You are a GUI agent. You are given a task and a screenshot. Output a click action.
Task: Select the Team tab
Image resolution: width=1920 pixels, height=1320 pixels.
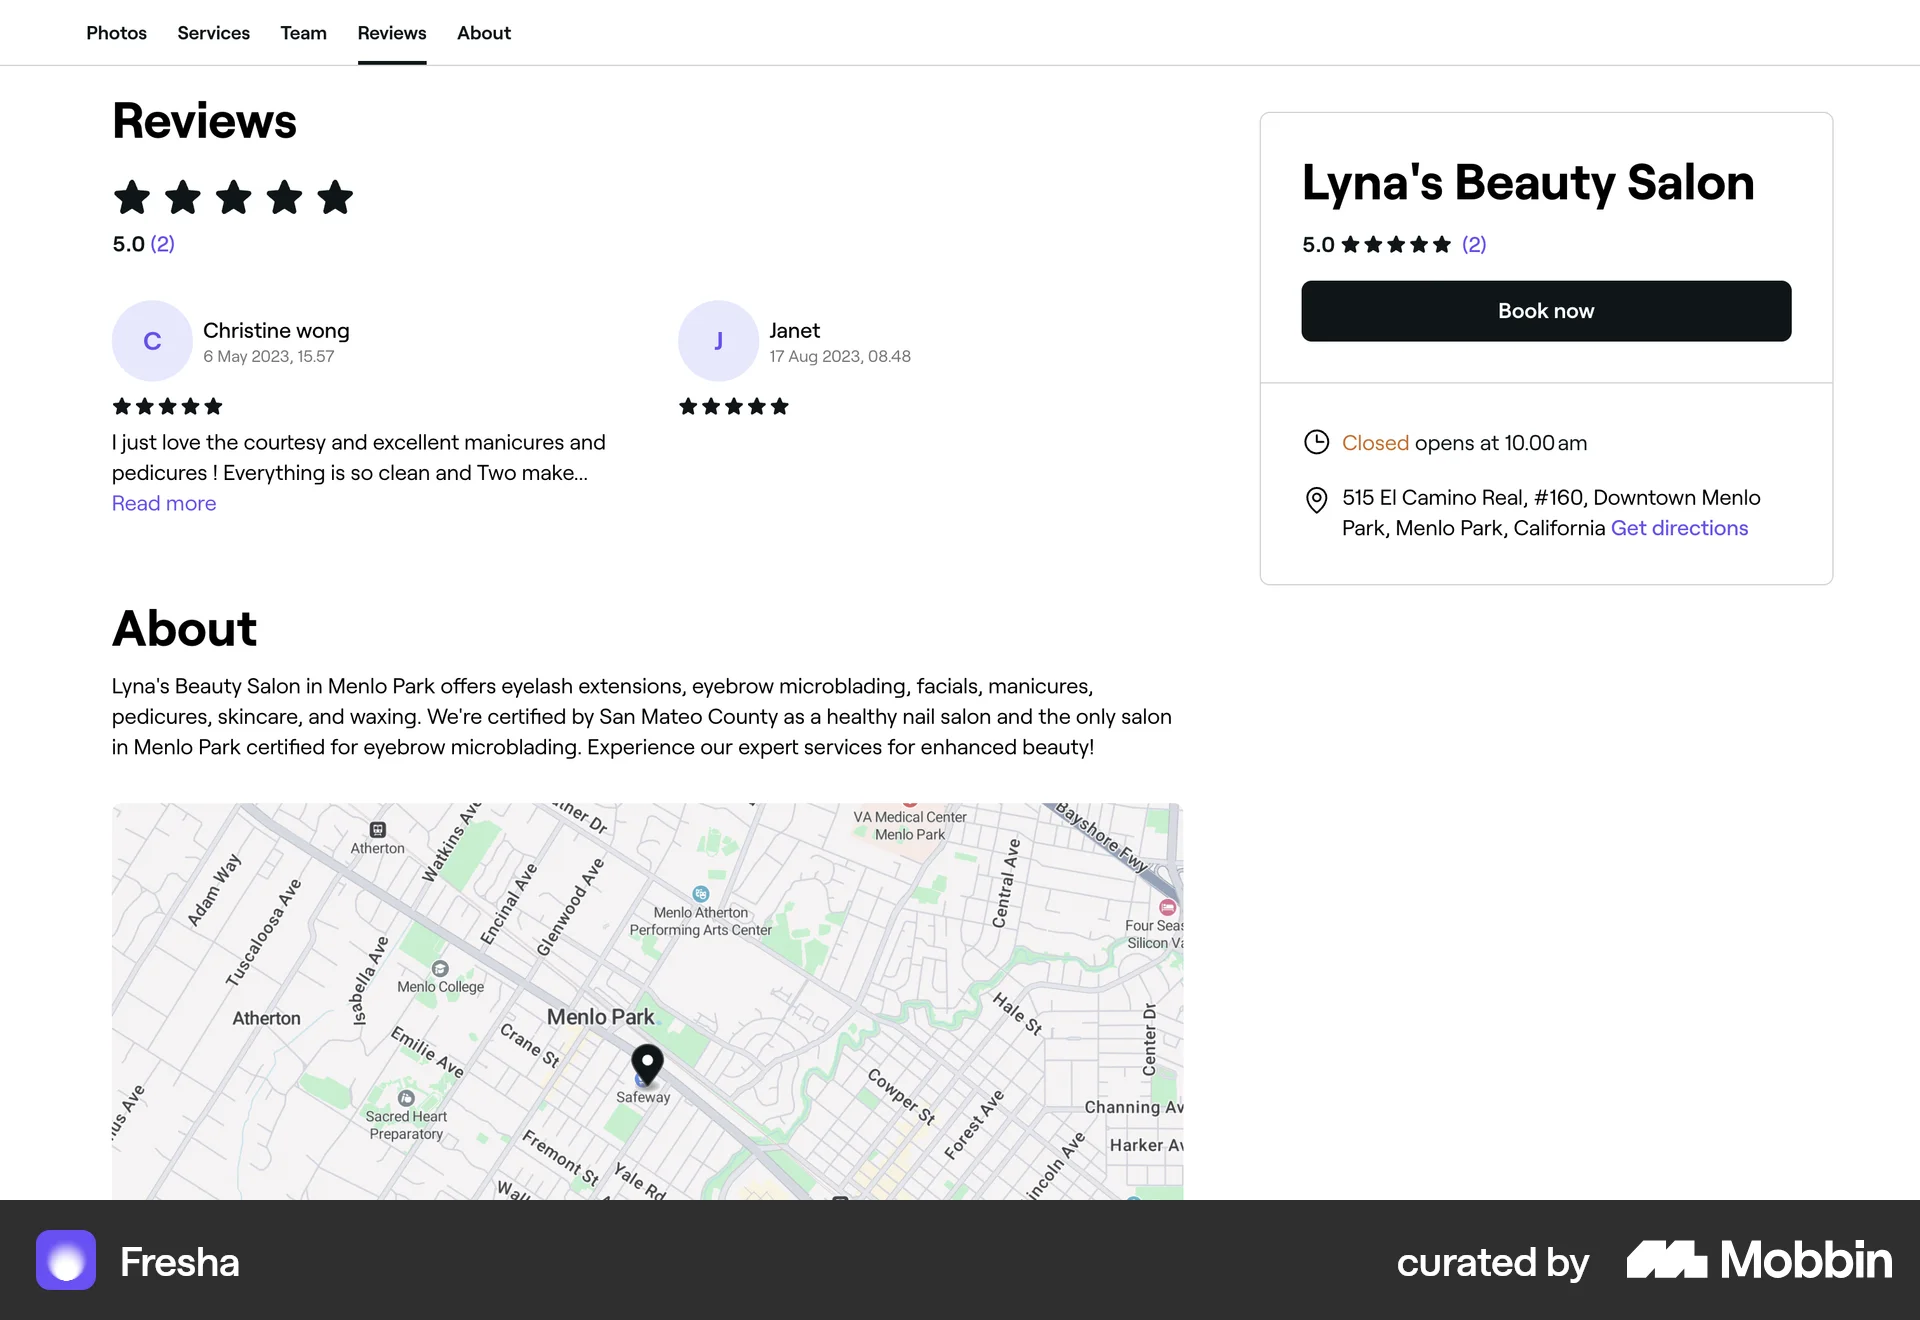[x=303, y=32]
